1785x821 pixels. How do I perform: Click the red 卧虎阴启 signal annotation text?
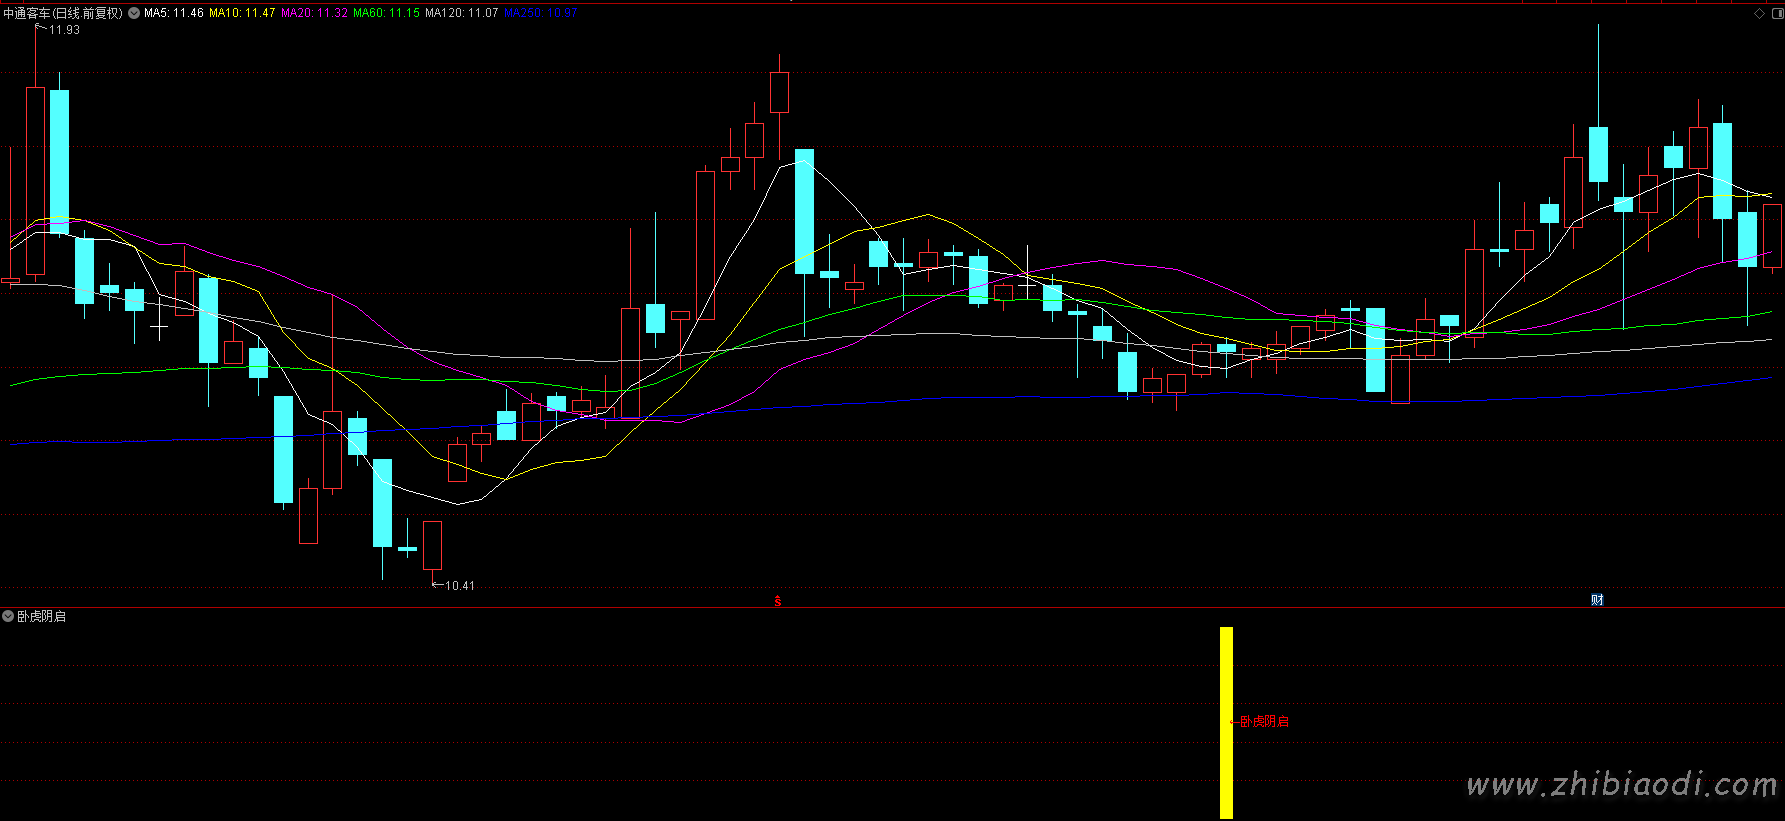pos(1265,721)
